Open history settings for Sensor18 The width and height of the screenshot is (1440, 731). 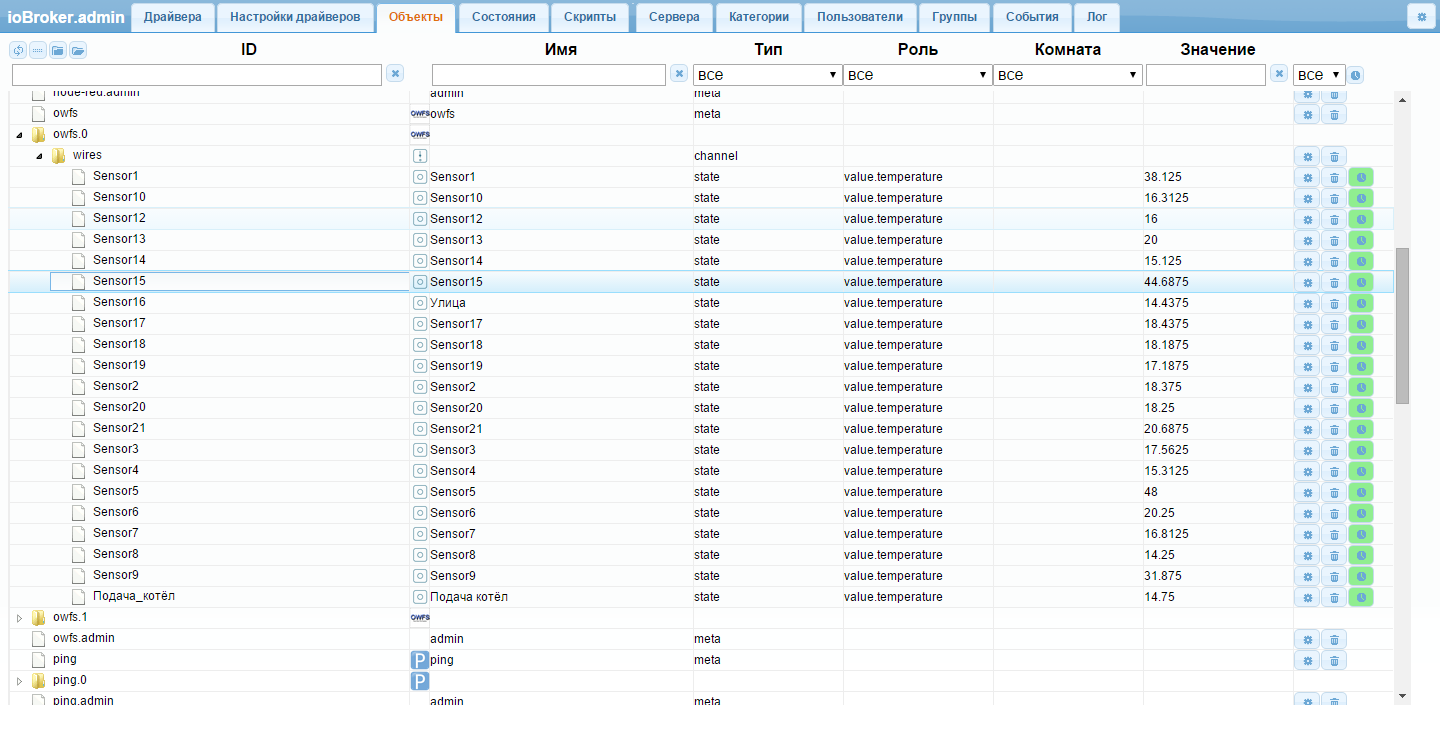(1361, 345)
